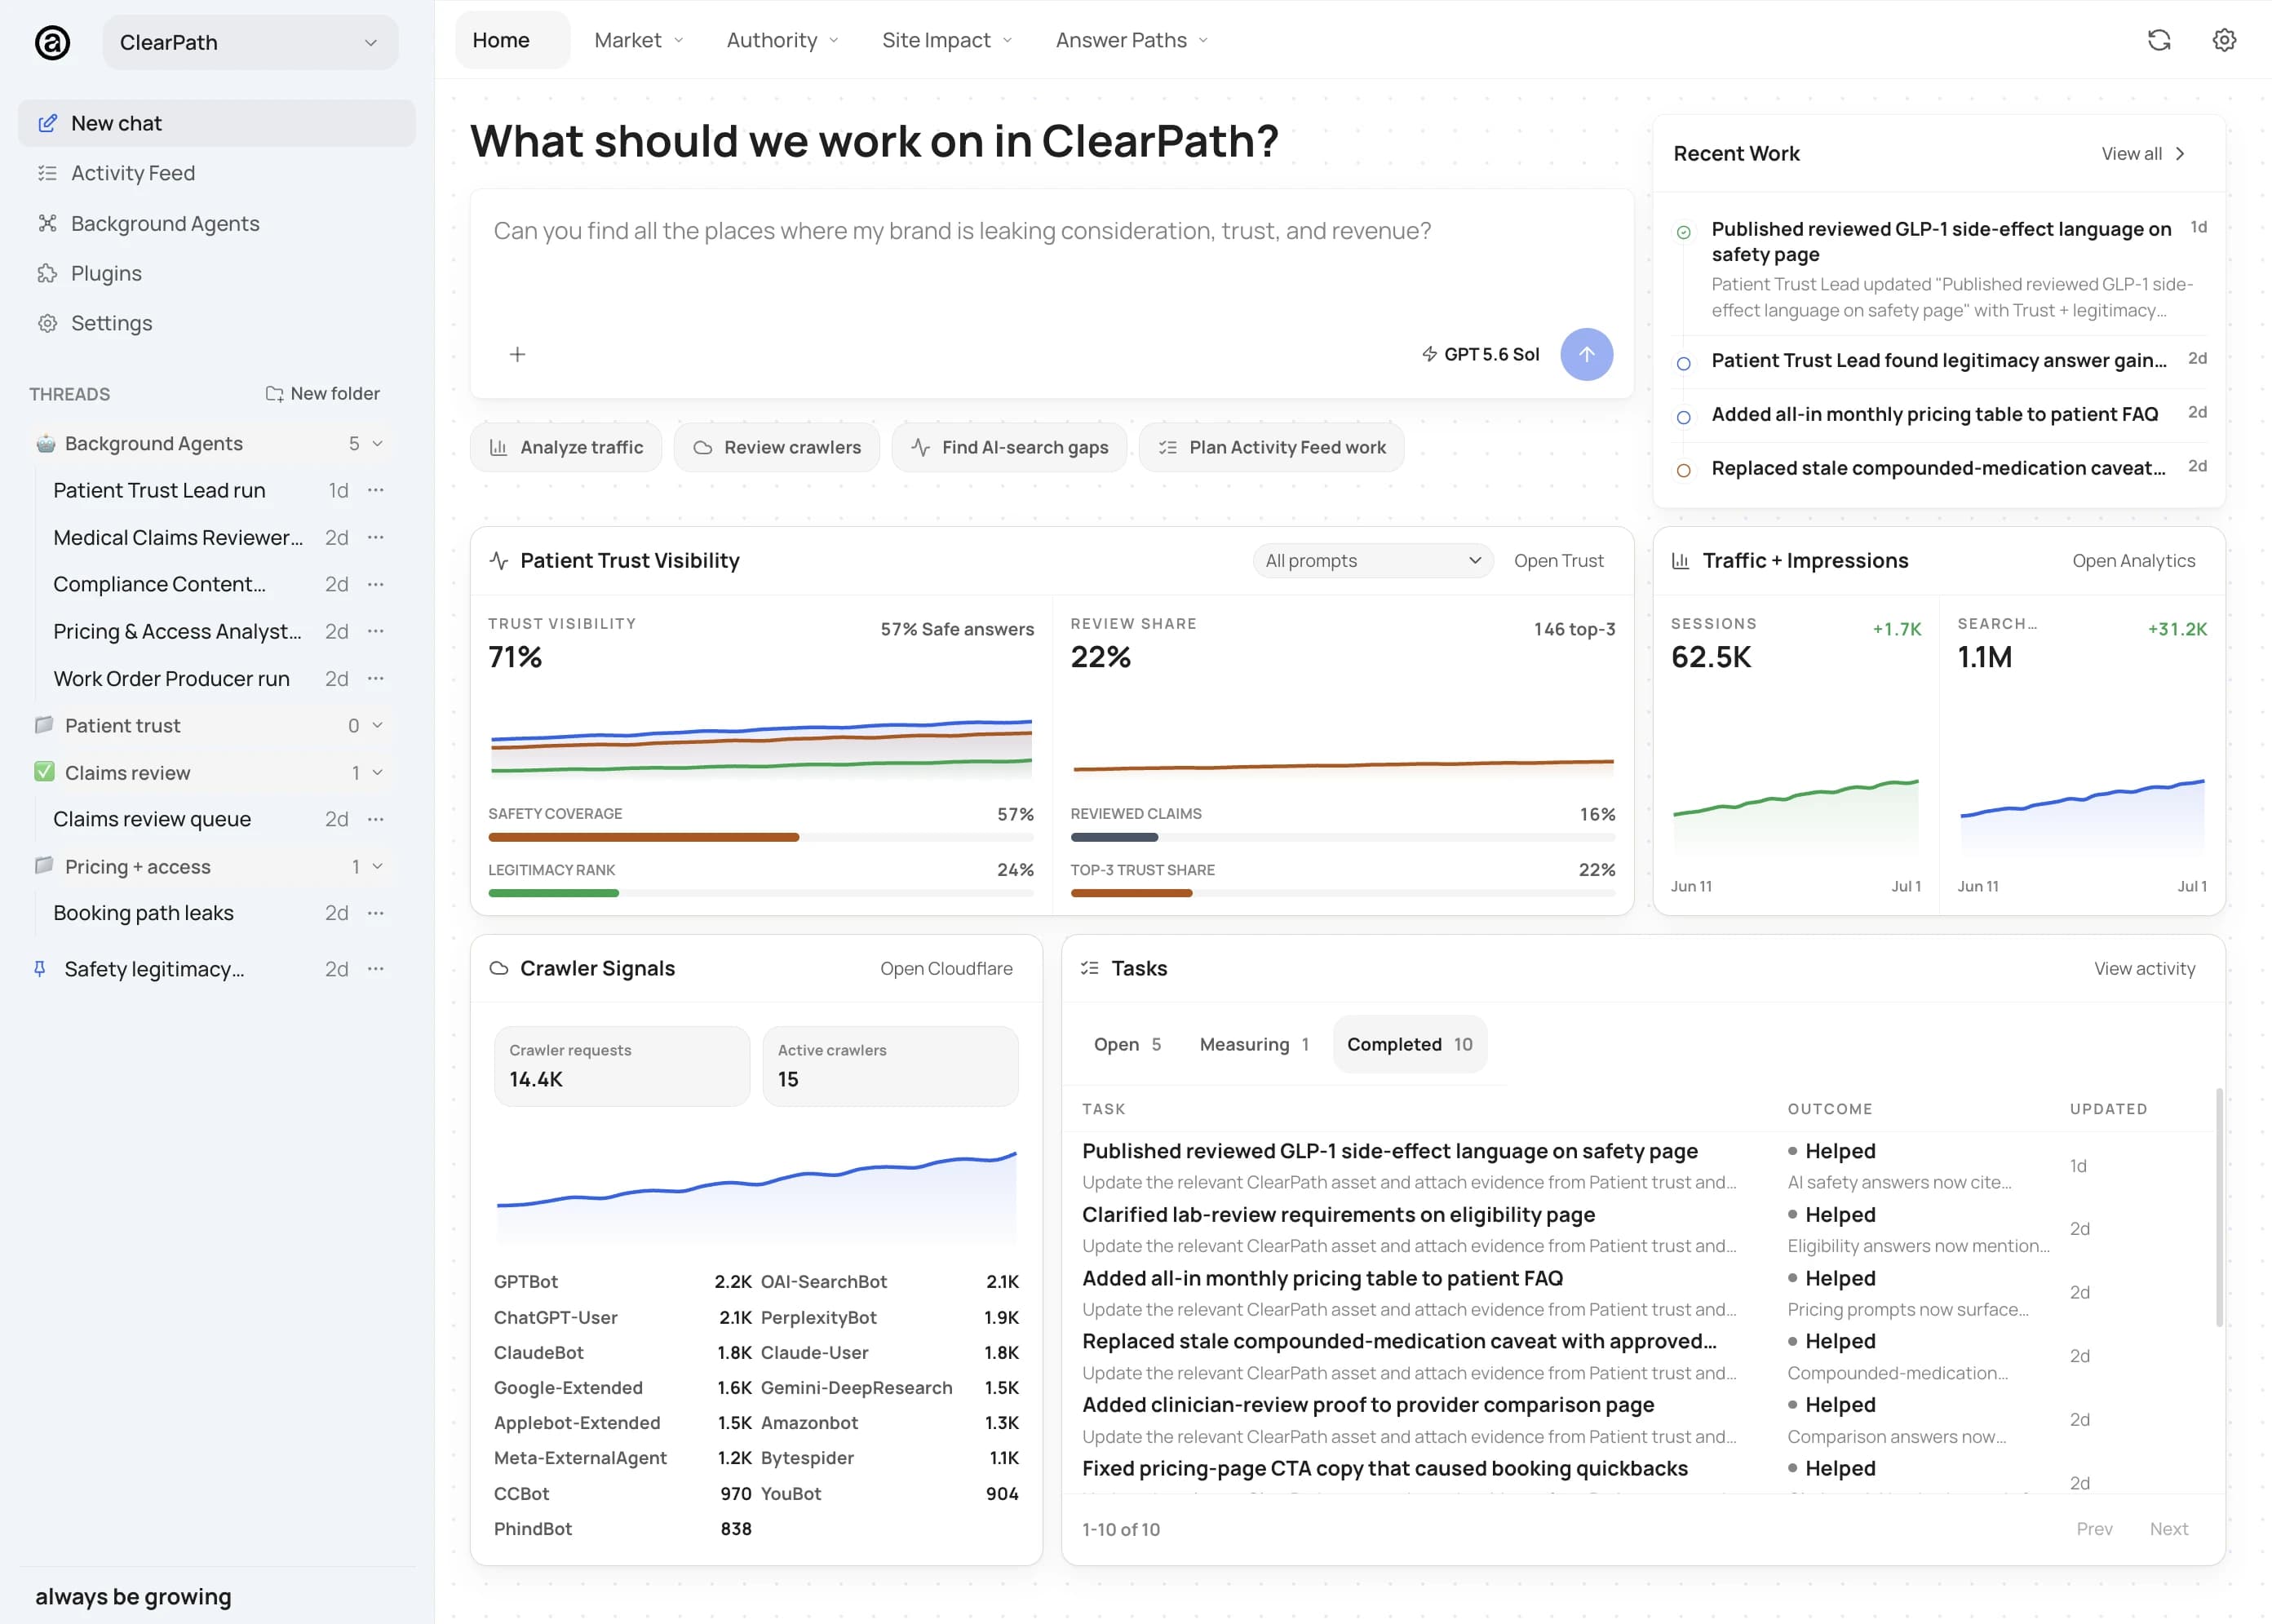Click the Tasks table vertical scrollbar
Viewport: 2272px width, 1624px height.
click(2220, 1208)
